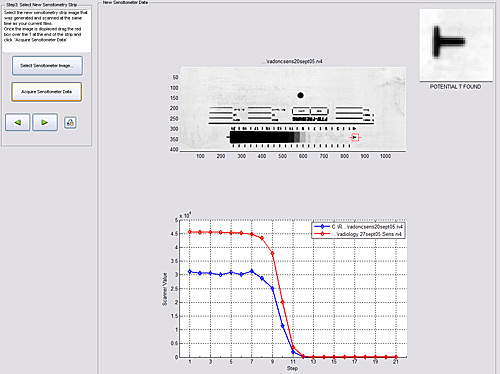Image resolution: width=500 pixels, height=374 pixels.
Task: Click the Scanner Value axis label
Action: tap(164, 289)
